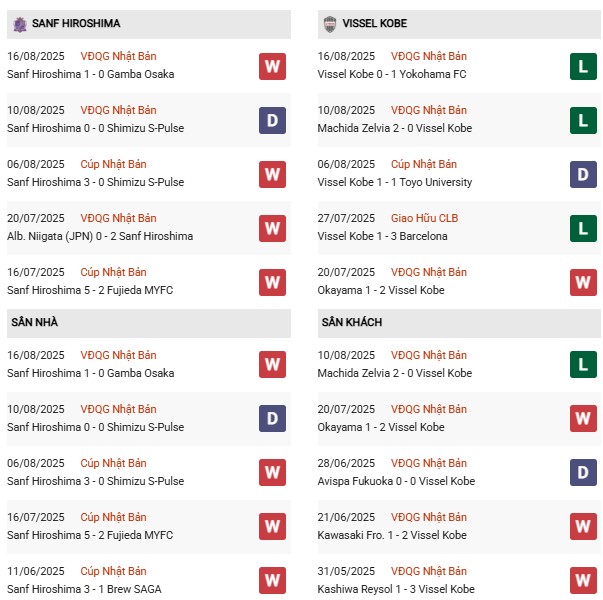
Task: Click the Sanf Hiroshima club logo
Action: pos(18,24)
